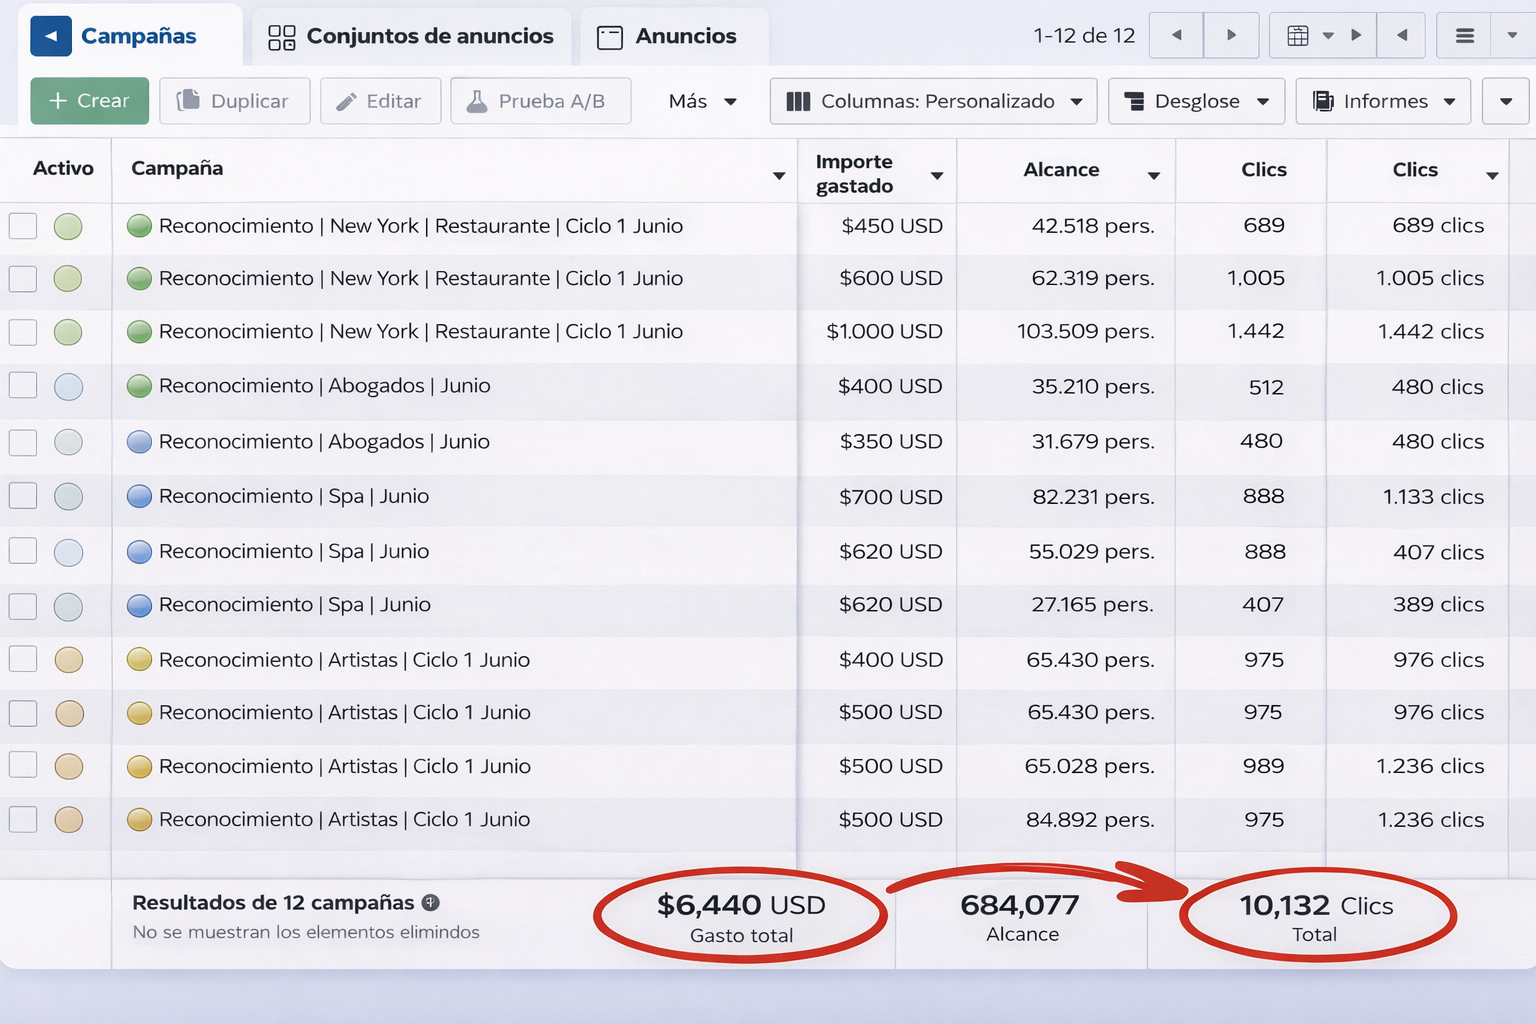This screenshot has height=1024, width=1536.
Task: Go to next page with the right arrow
Action: 1231,36
